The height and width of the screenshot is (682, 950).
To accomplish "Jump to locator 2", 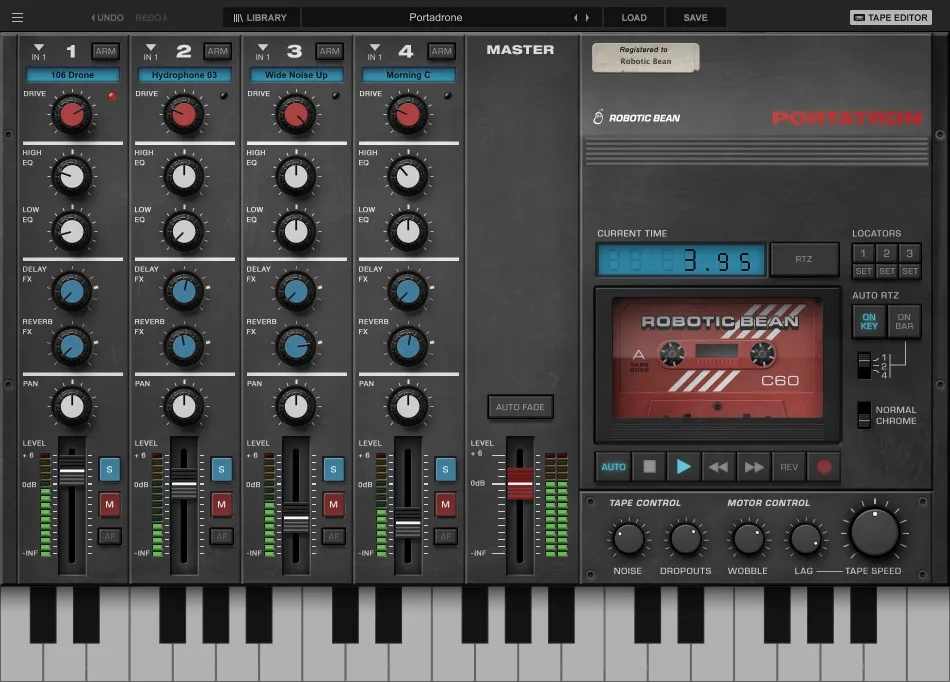I will pos(886,253).
